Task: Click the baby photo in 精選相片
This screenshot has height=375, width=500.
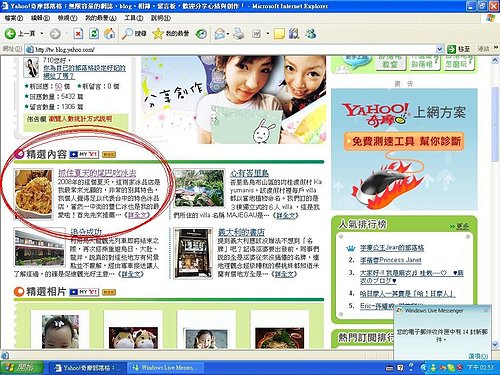Action: point(60,332)
